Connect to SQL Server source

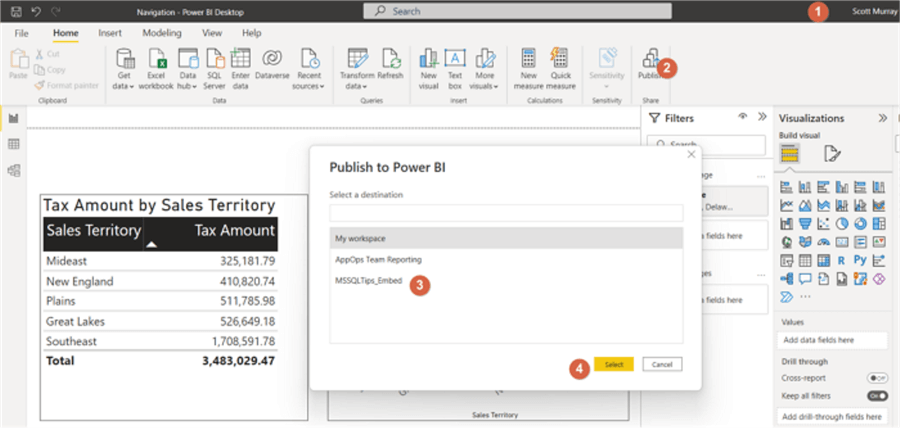click(214, 69)
